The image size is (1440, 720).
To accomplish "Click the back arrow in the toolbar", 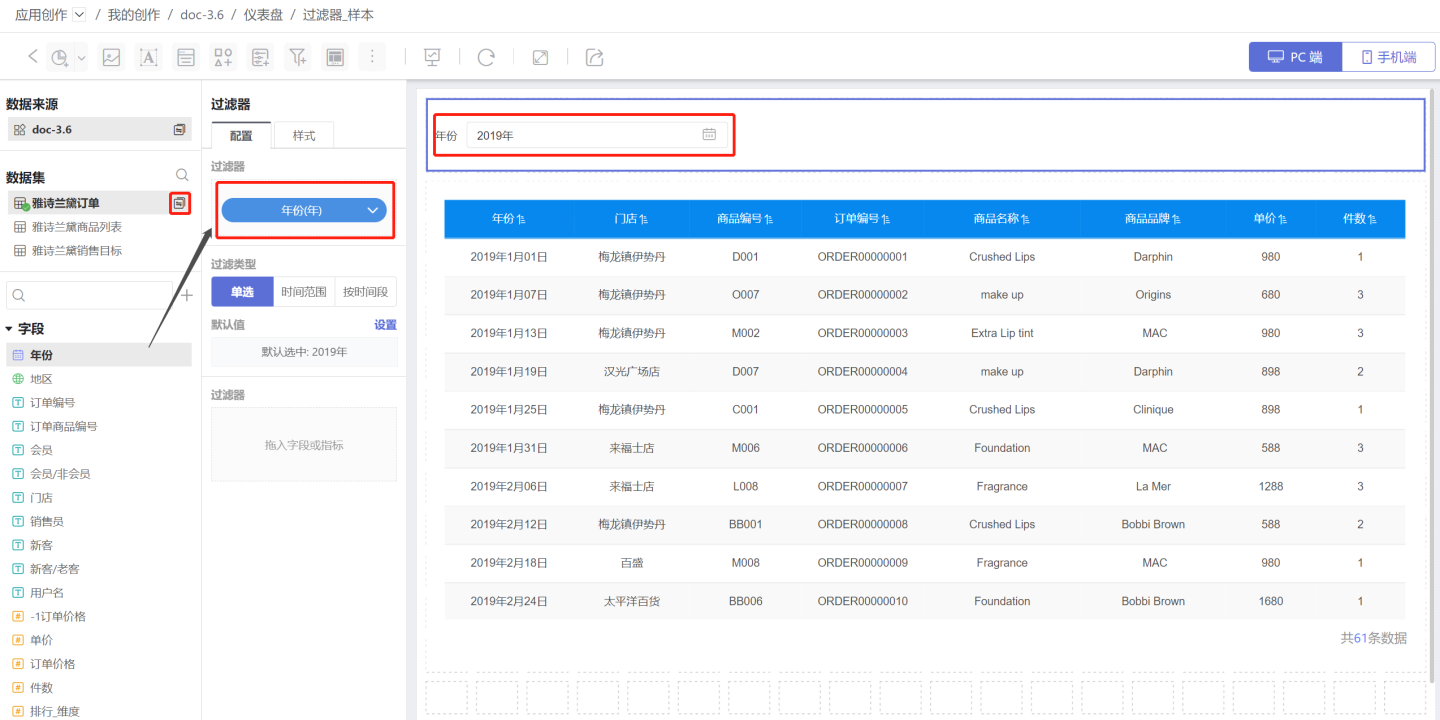I will 33,57.
